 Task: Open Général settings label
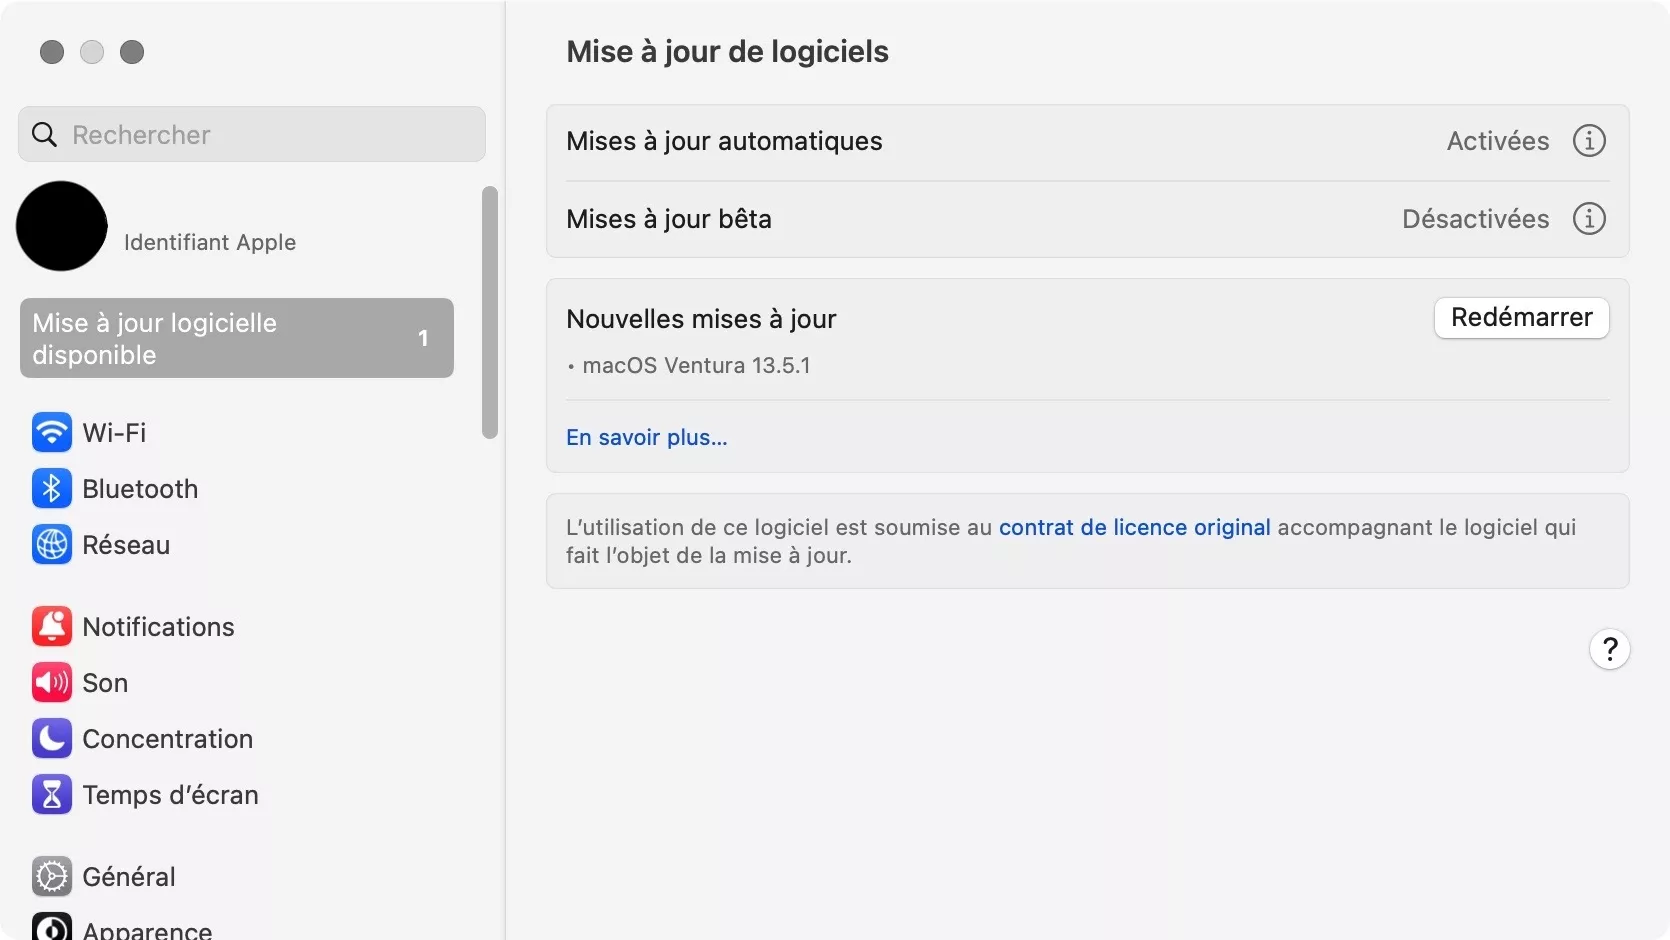coord(129,877)
